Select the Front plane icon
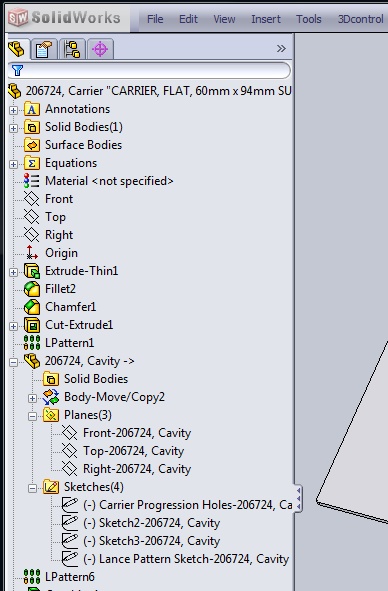The image size is (388, 591). point(32,199)
